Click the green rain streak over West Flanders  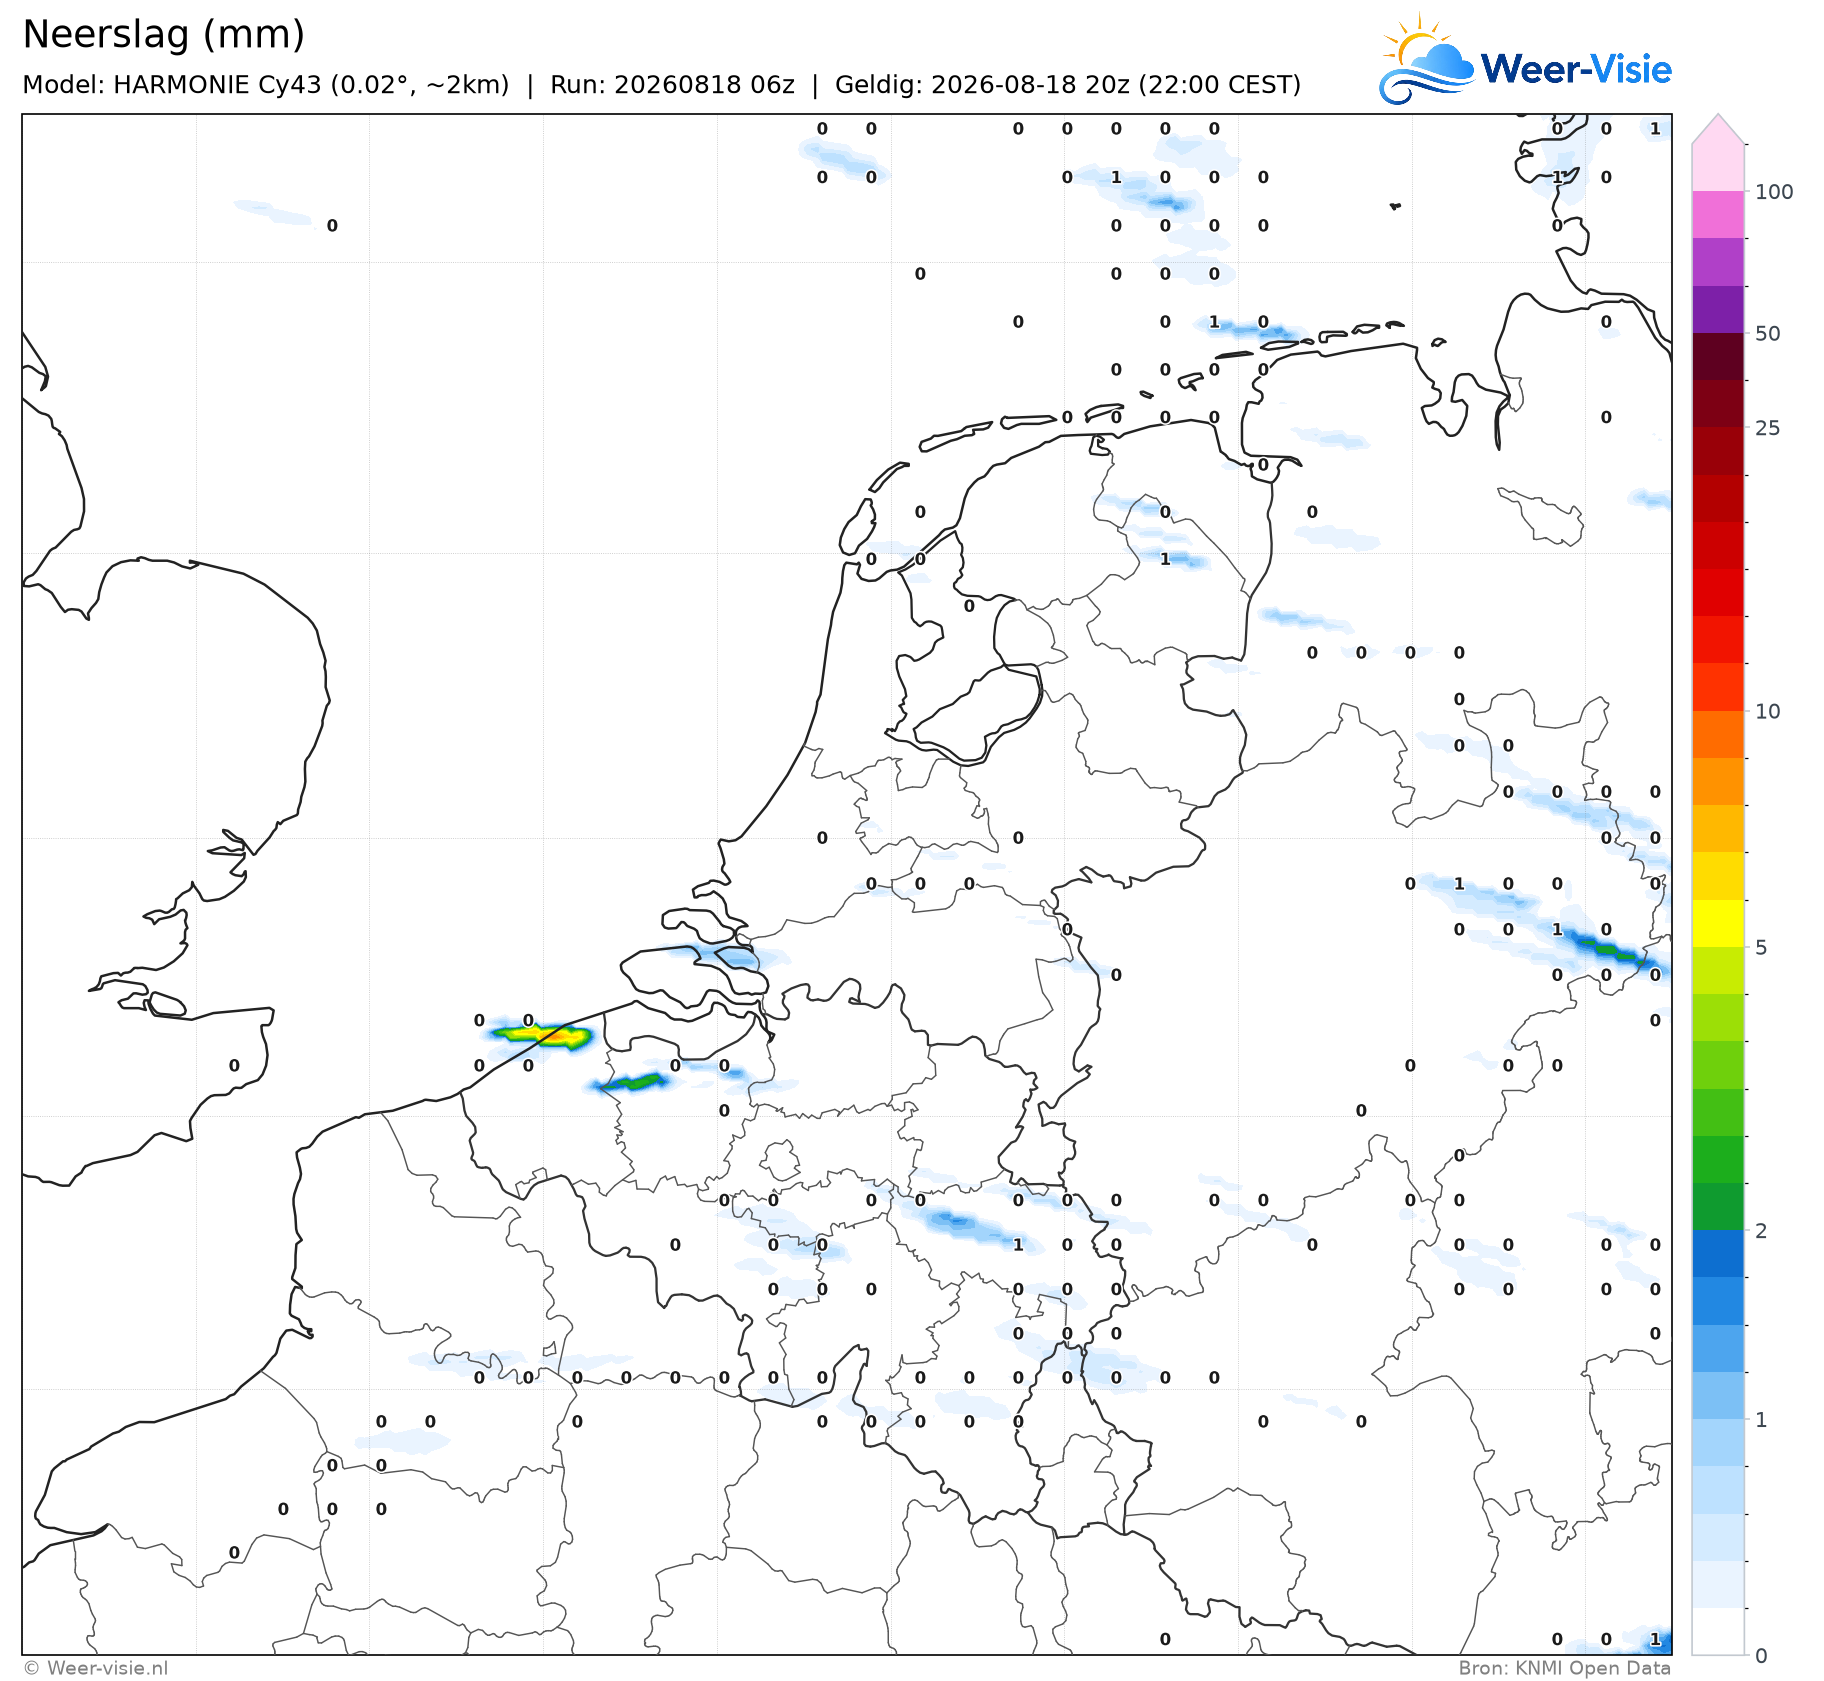(x=632, y=1082)
